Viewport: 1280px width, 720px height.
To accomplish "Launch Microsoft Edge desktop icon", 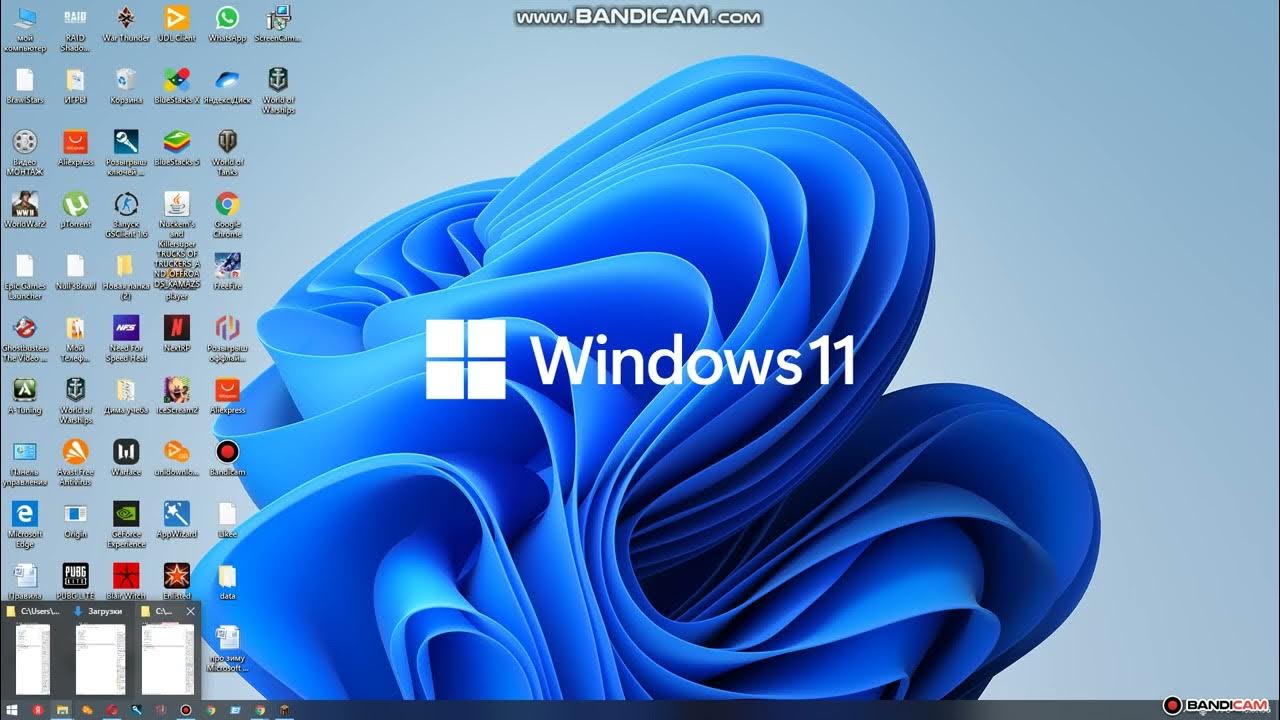I will [25, 525].
